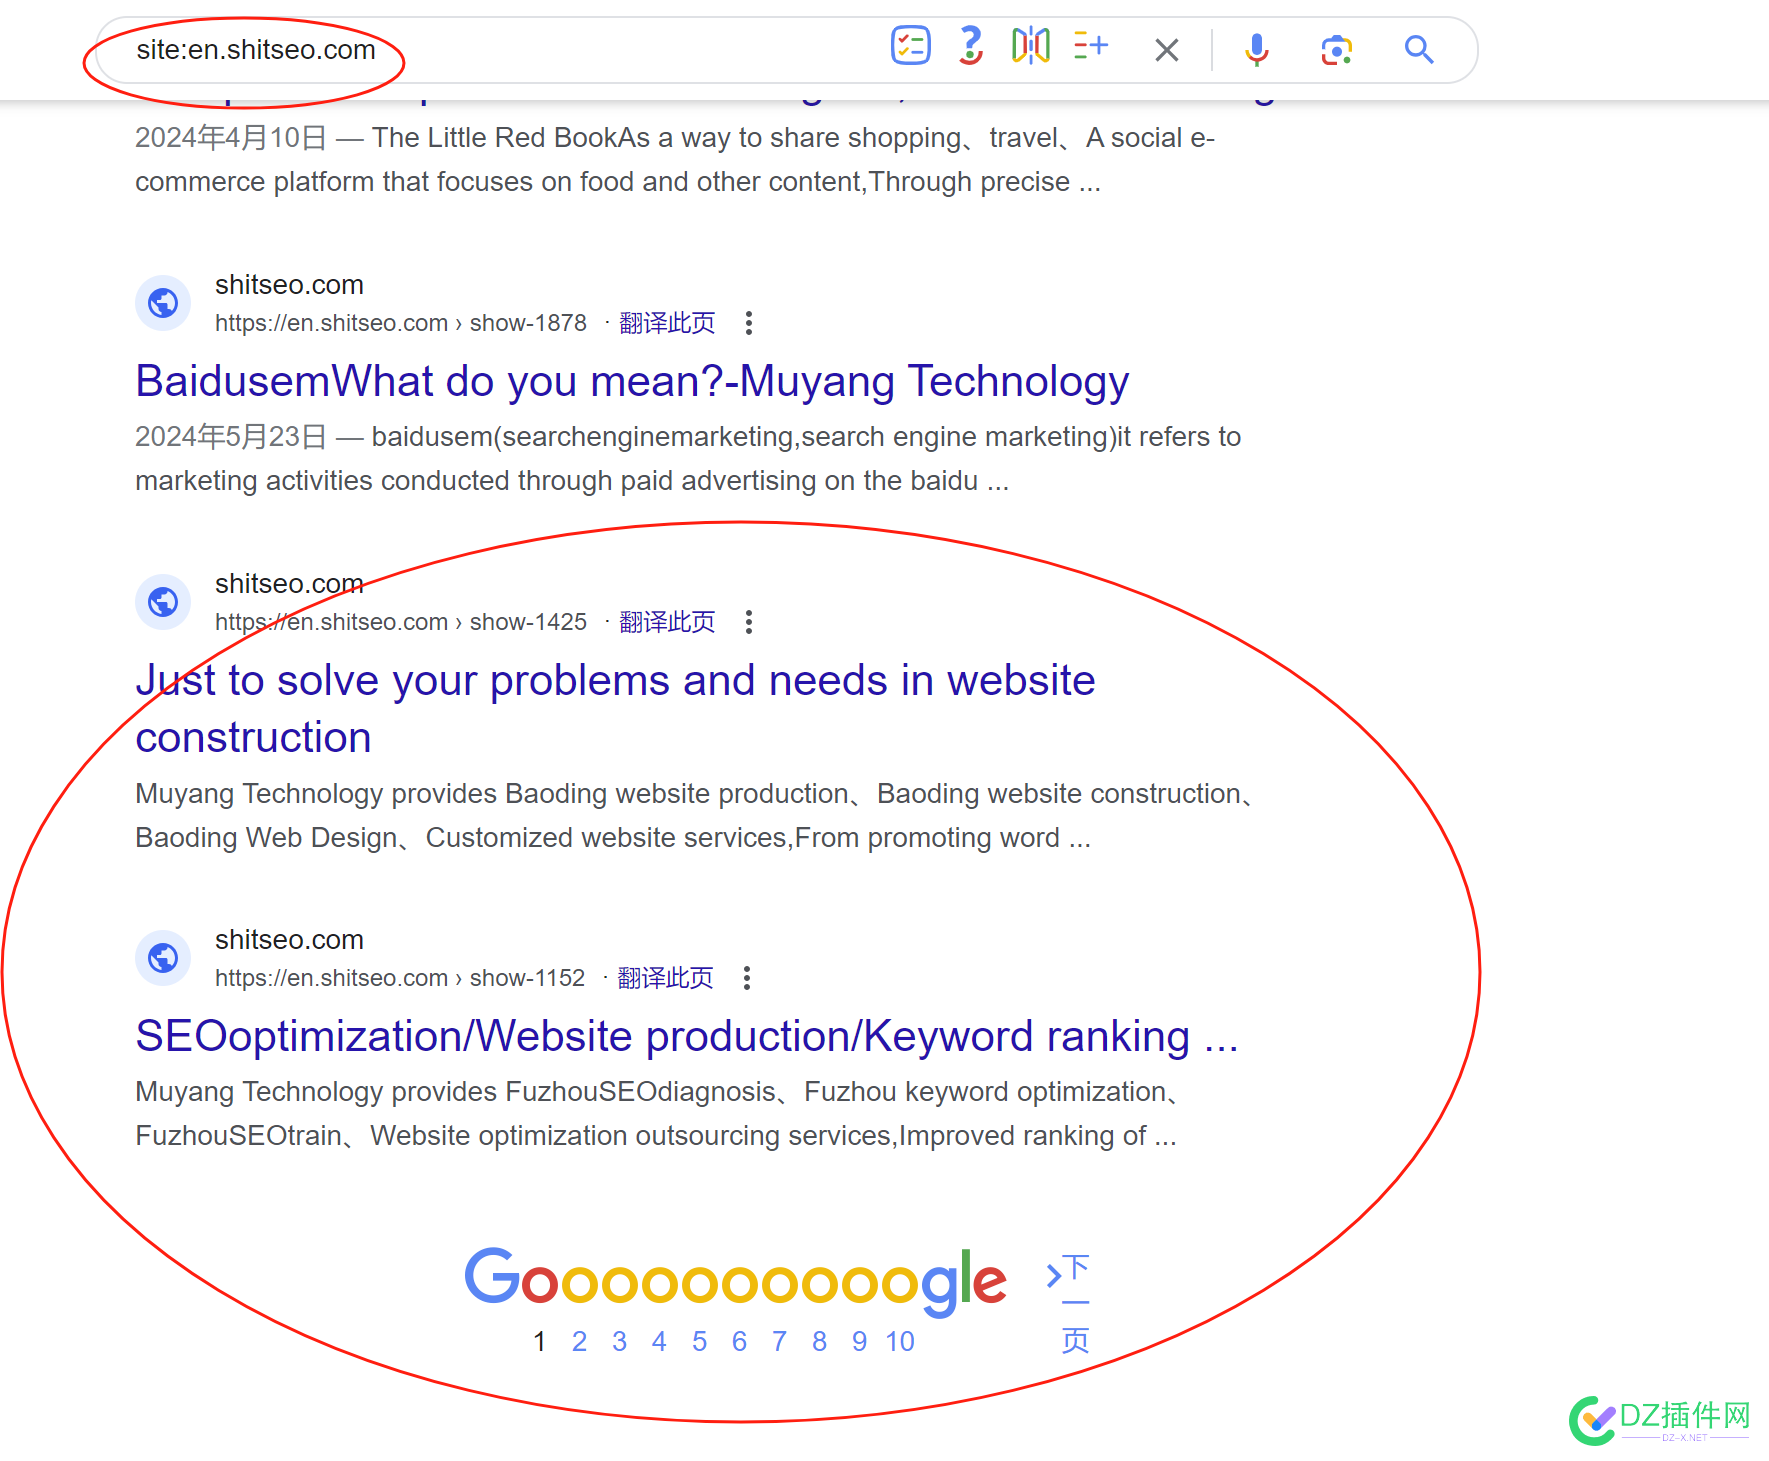Click globe favicon of show-1878 result
Viewport: 1769px width, 1461px height.
pos(163,302)
